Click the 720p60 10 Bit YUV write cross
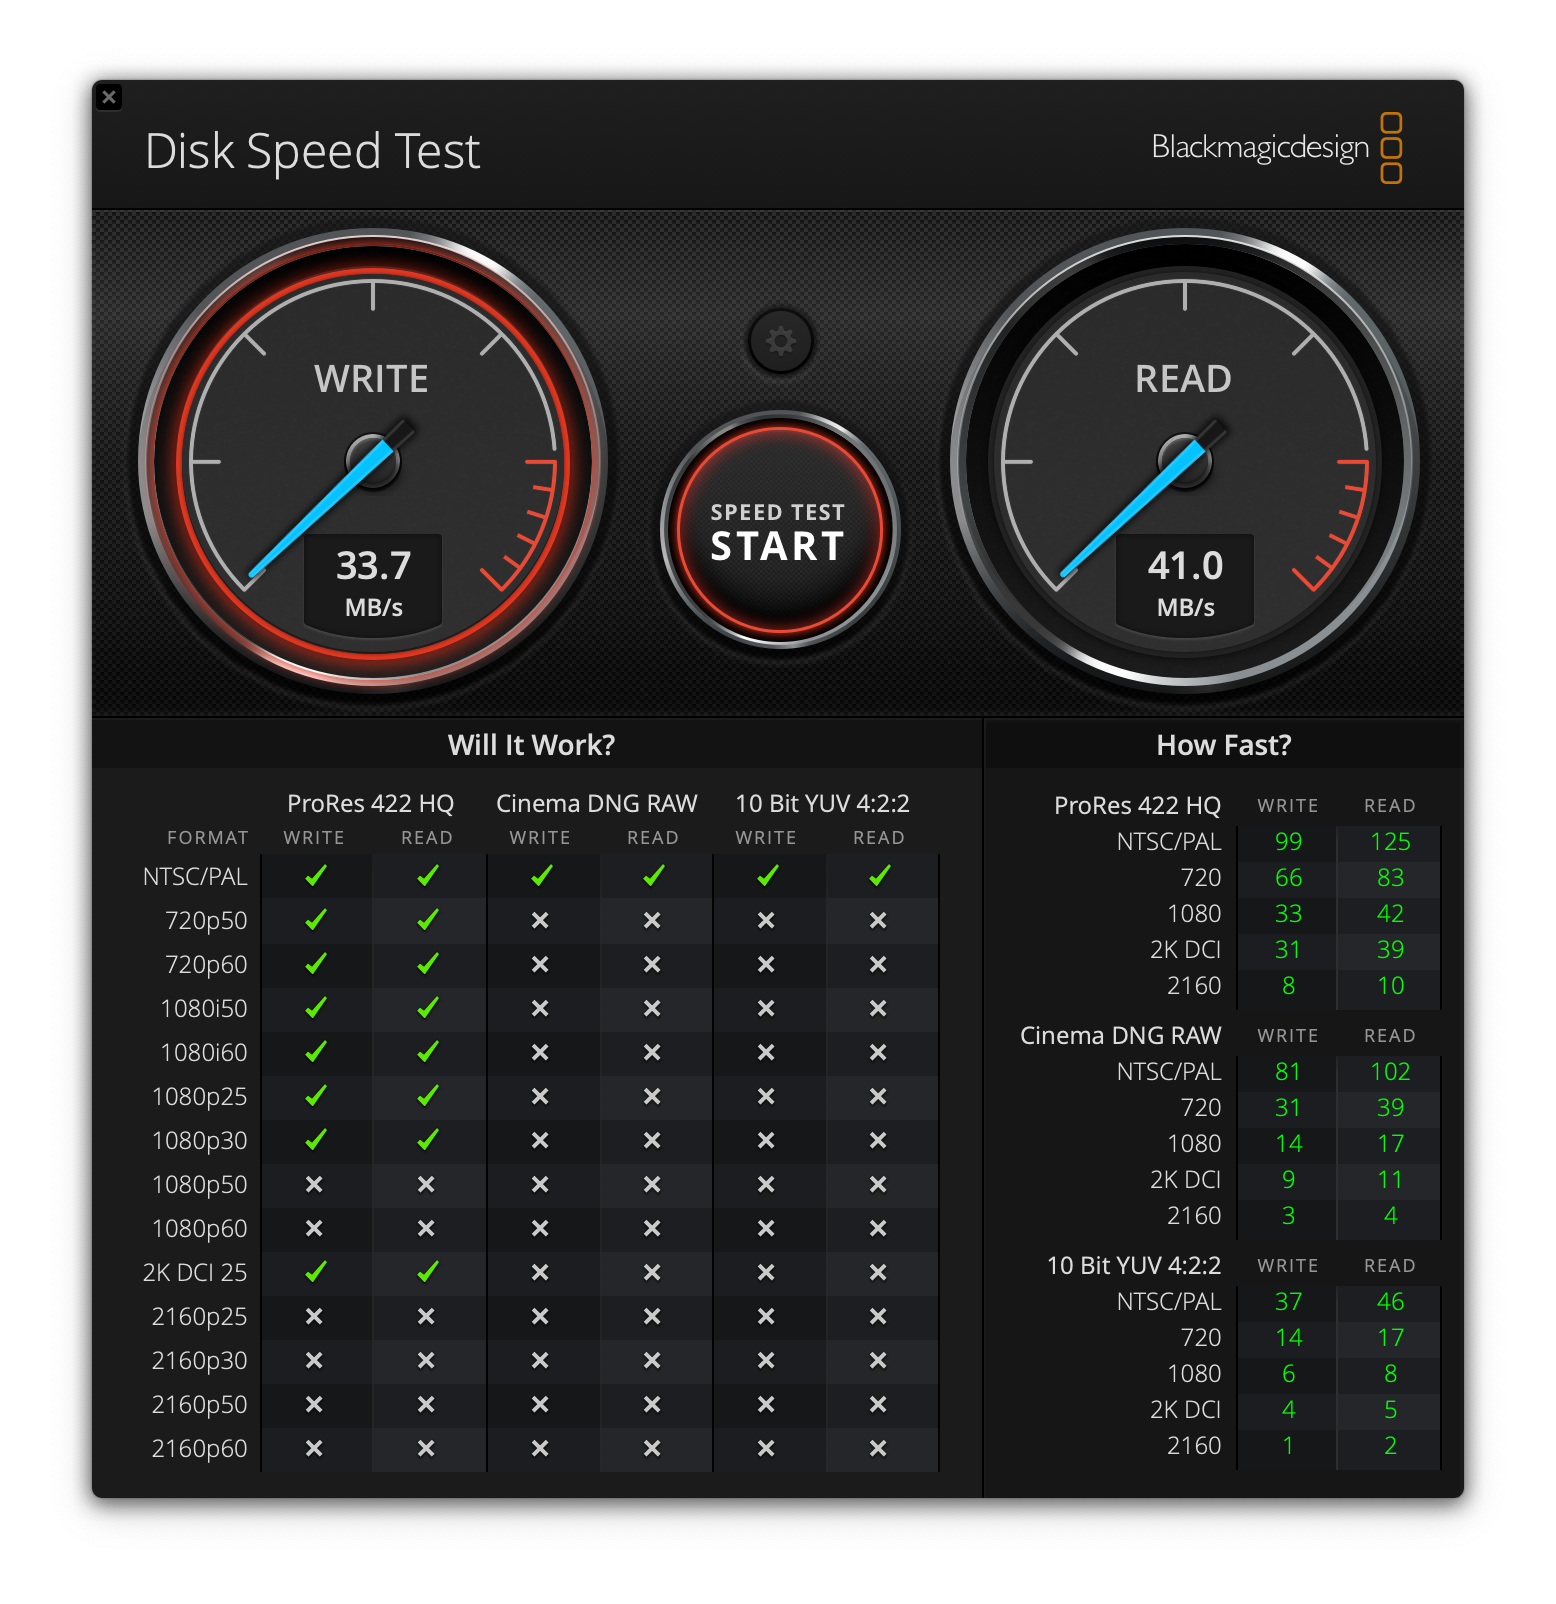The image size is (1556, 1604). click(x=766, y=964)
